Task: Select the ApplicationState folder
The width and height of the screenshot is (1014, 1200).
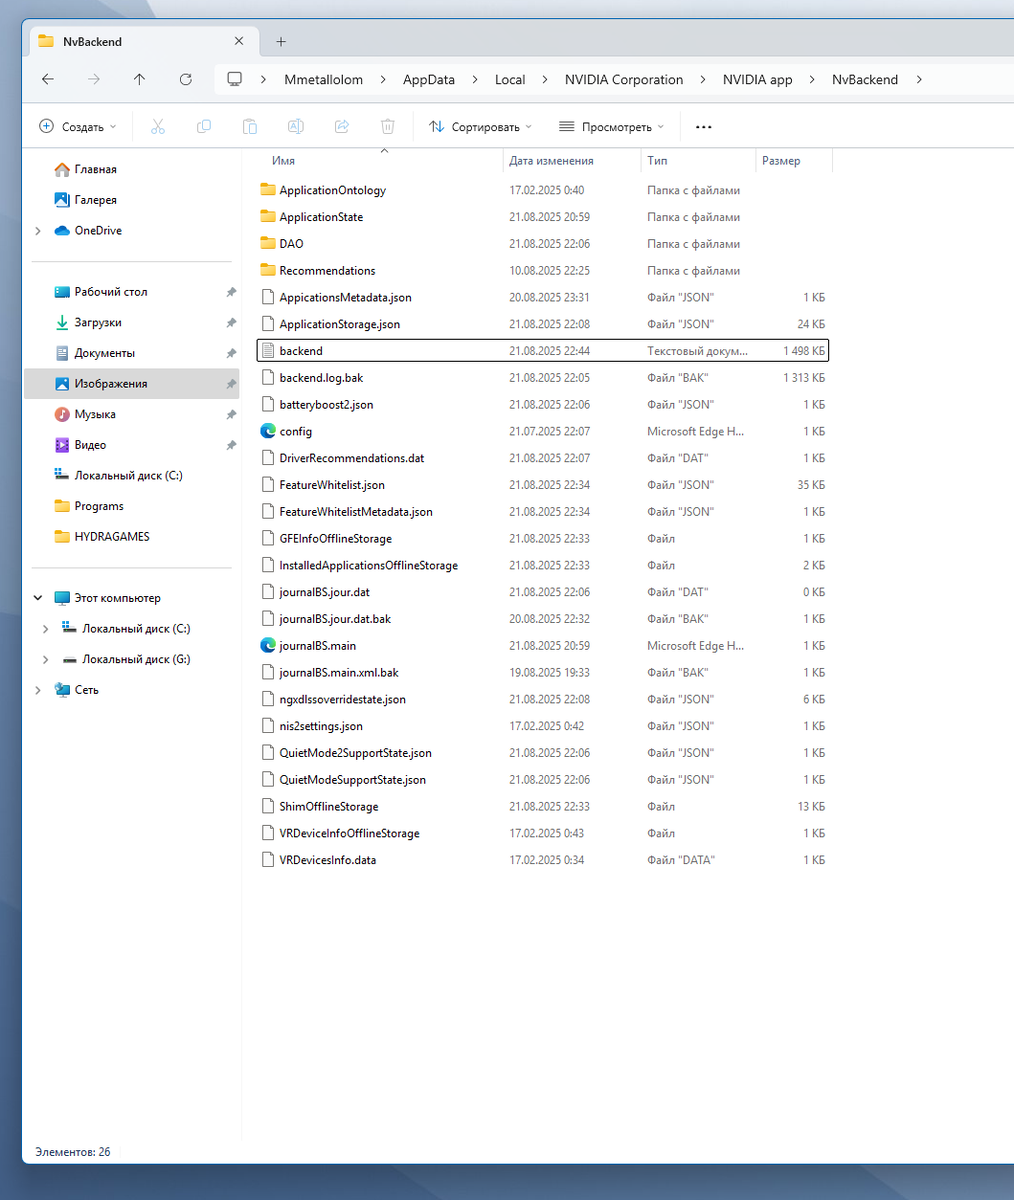Action: pos(543,217)
